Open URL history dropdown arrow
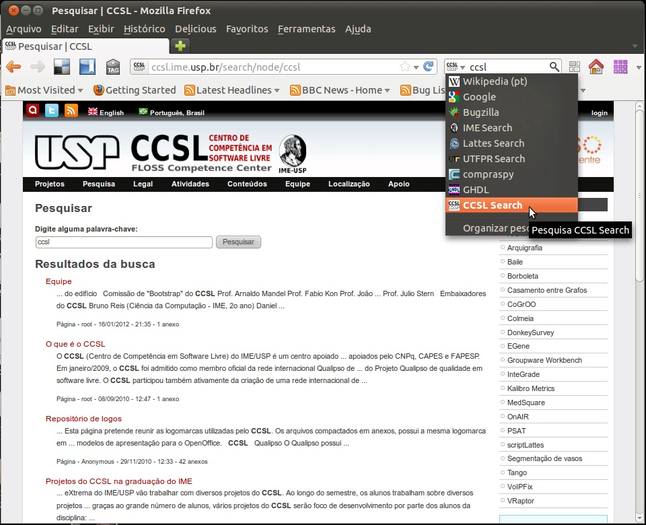The image size is (646, 525). click(x=416, y=67)
